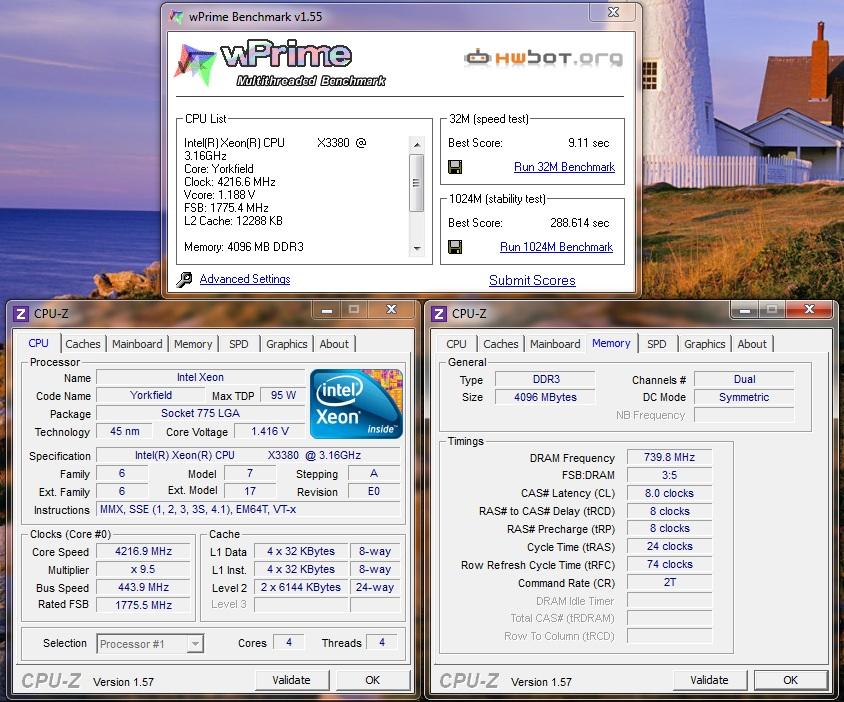Click the HWBOT.org logo

click(x=544, y=58)
